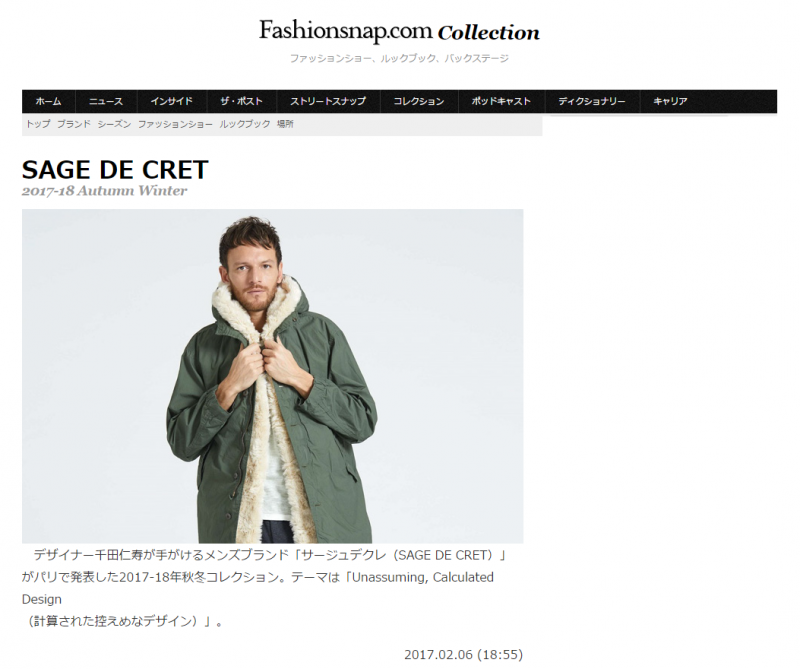Open the ニュース menu item
Image resolution: width=800 pixels, height=669 pixels.
click(x=106, y=101)
